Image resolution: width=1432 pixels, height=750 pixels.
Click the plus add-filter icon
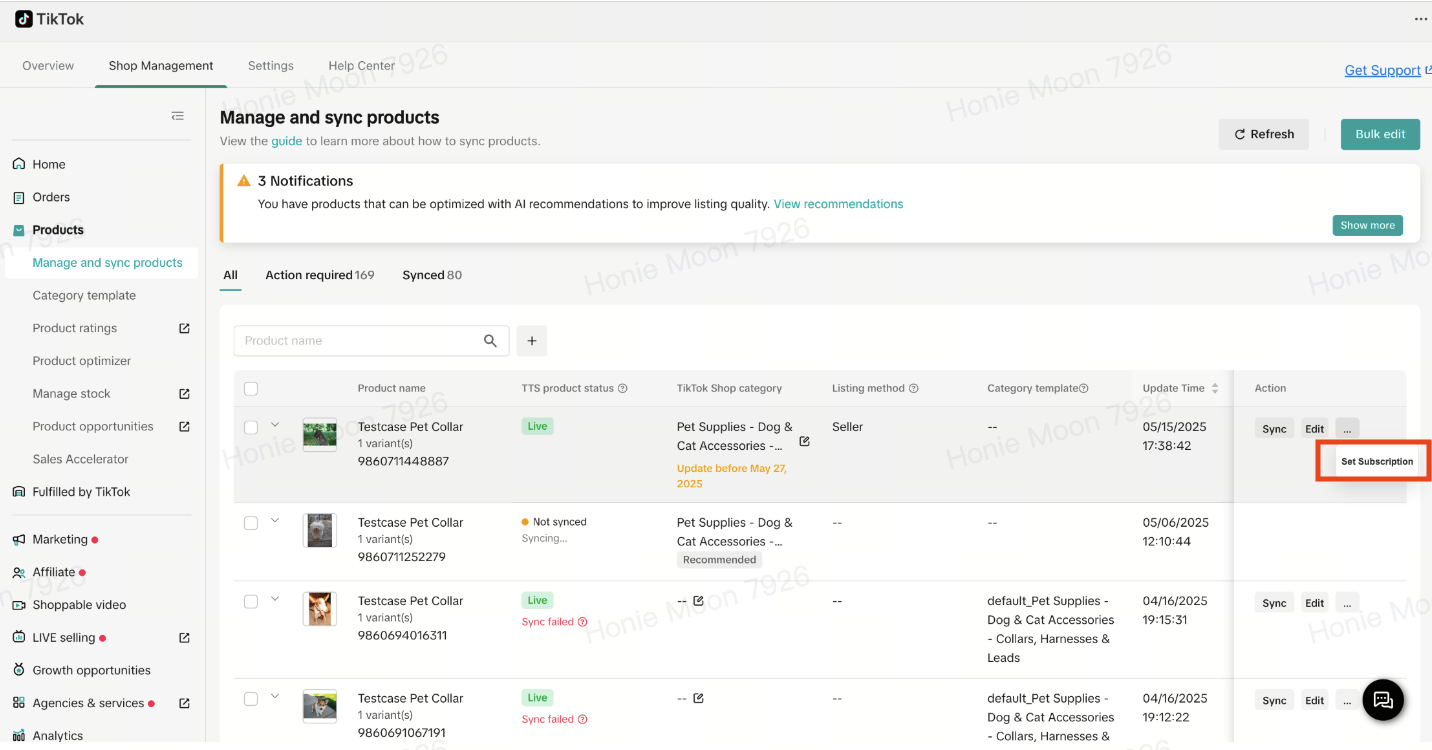coord(531,341)
